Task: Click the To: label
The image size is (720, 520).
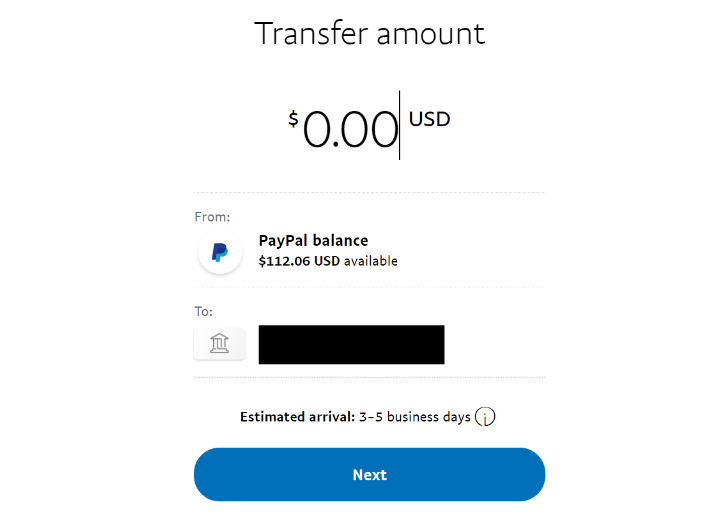Action: tap(204, 311)
